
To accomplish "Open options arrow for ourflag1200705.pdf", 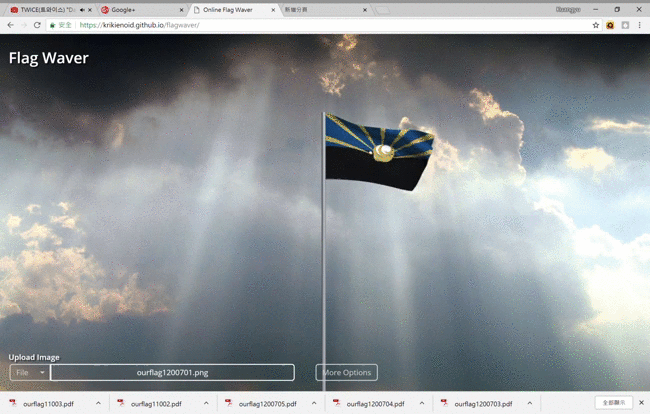I will coord(314,404).
